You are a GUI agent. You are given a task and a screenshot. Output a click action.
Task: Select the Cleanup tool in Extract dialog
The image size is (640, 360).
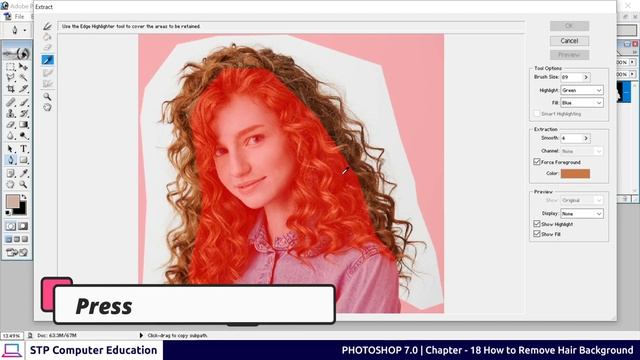pyautogui.click(x=47, y=73)
